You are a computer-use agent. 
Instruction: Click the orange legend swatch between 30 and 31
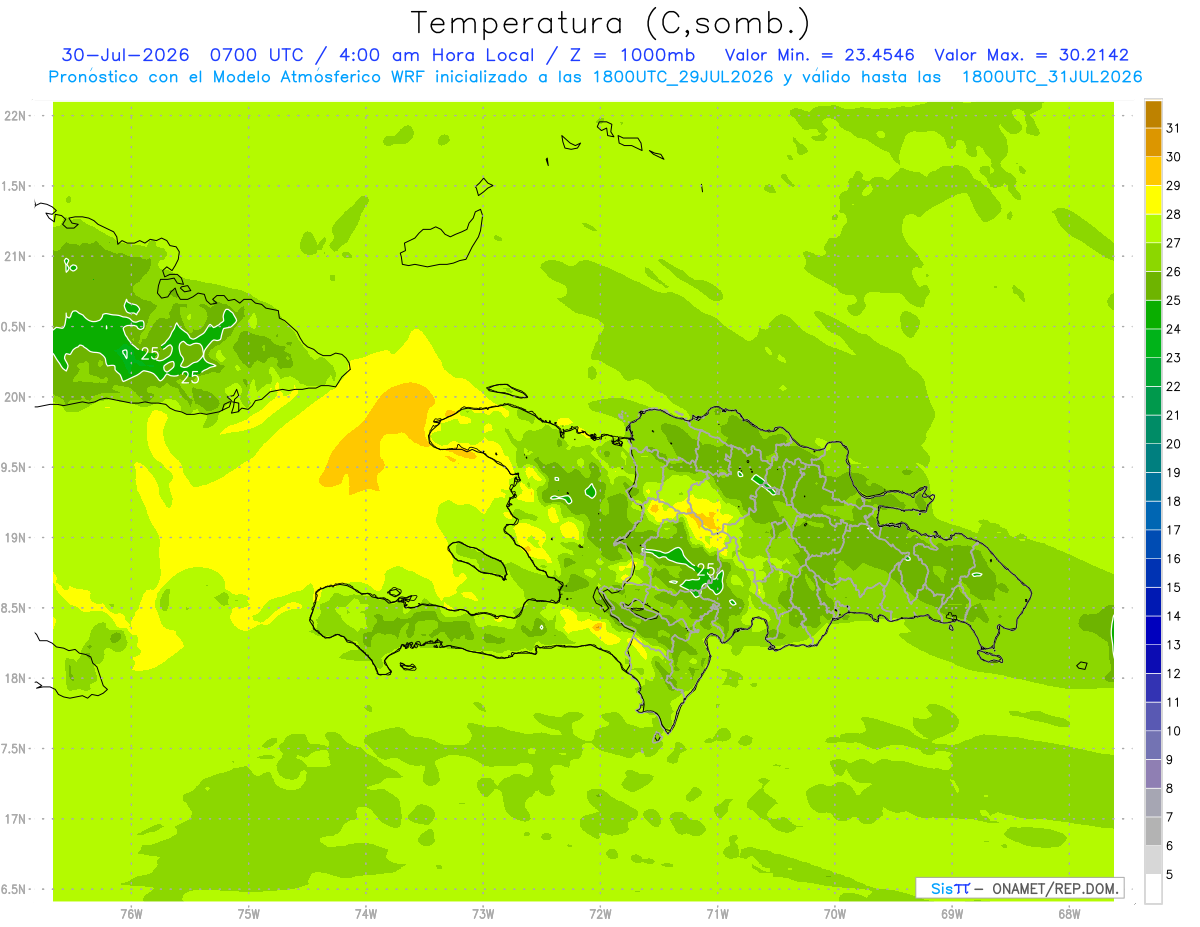pos(1153,143)
